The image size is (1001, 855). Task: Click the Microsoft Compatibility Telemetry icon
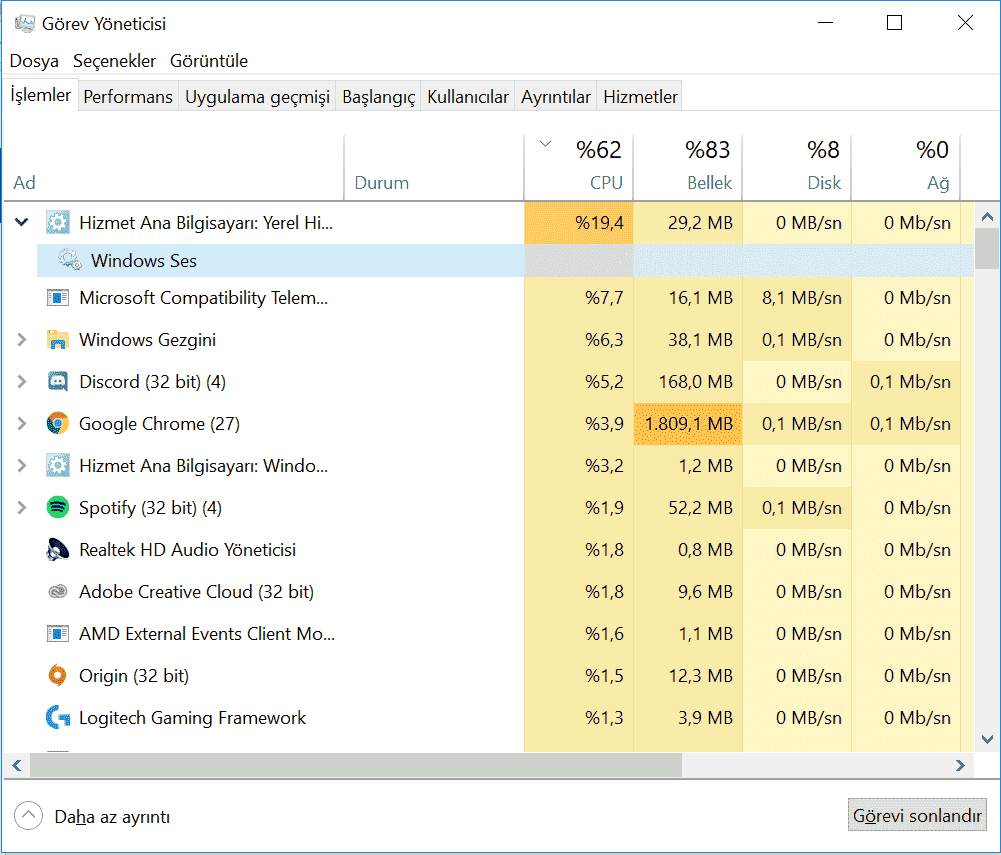57,298
